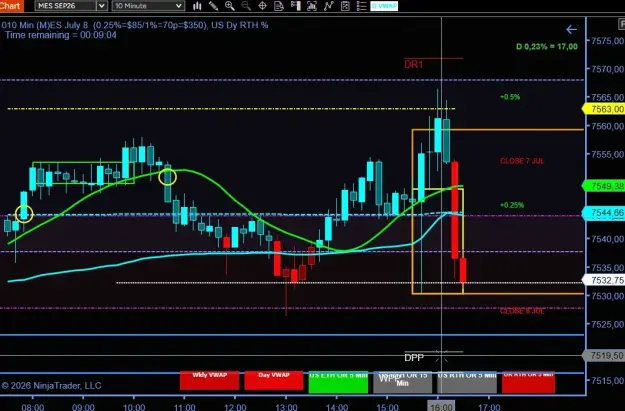
Task: Activate the zoom out magnifier
Action: (246, 6)
